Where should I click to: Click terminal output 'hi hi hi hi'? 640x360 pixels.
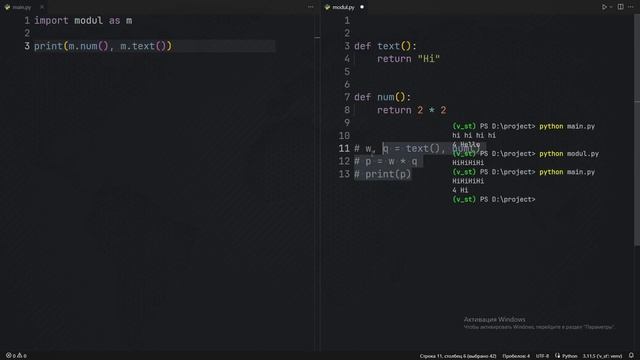point(474,136)
